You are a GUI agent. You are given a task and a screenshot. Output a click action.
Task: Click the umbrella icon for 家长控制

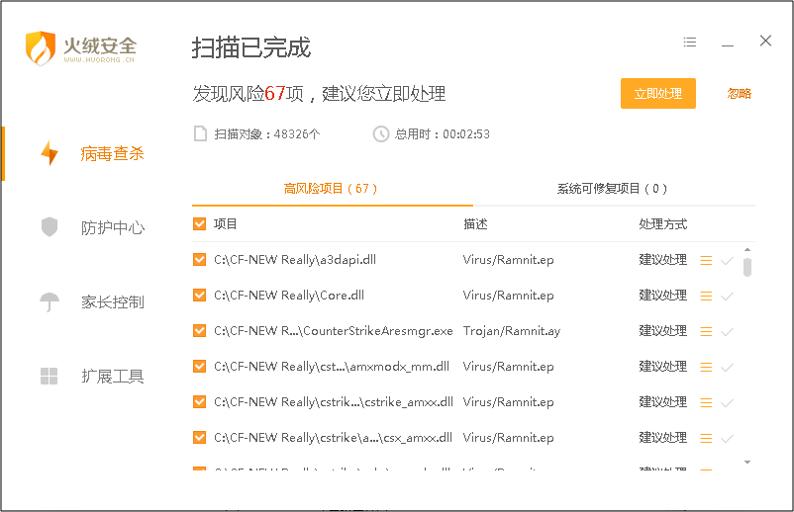click(x=49, y=302)
